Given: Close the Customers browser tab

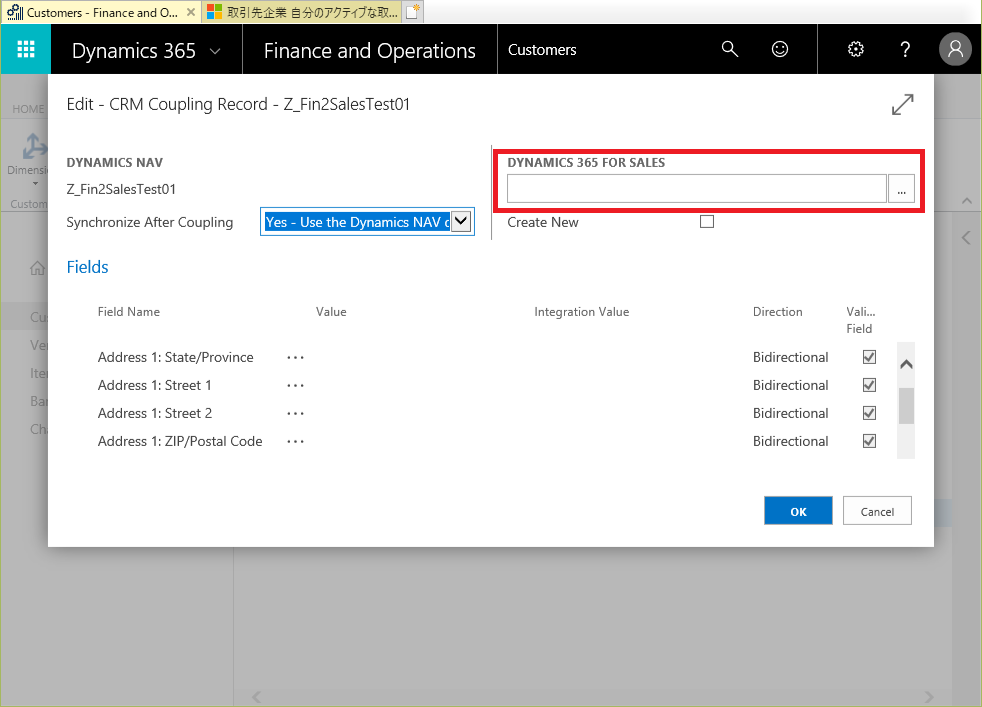Looking at the screenshot, I should tap(191, 12).
